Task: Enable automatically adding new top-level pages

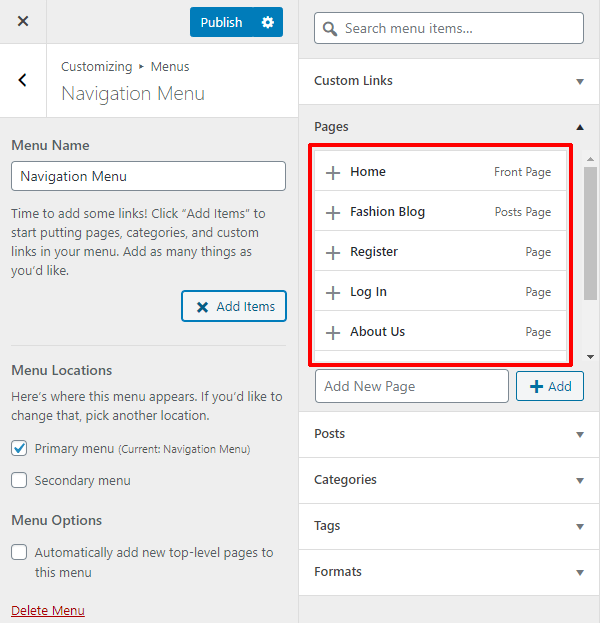Action: [x=19, y=553]
